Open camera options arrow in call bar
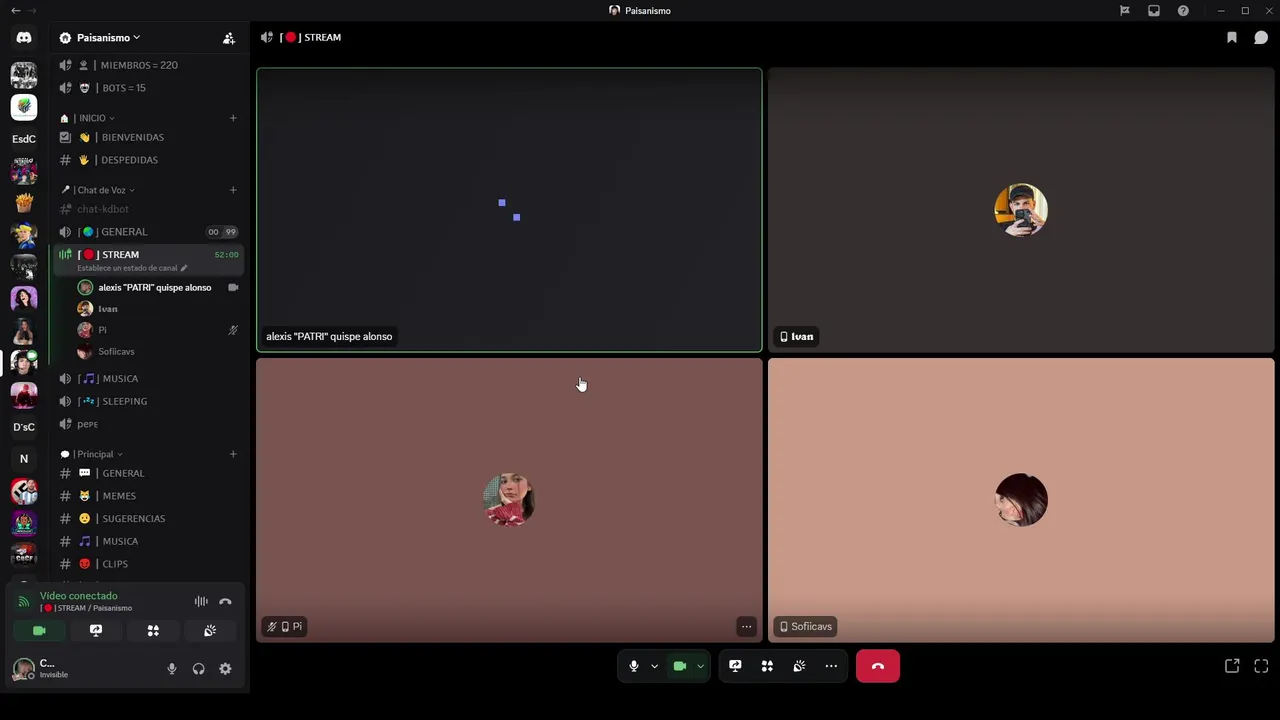 point(700,666)
